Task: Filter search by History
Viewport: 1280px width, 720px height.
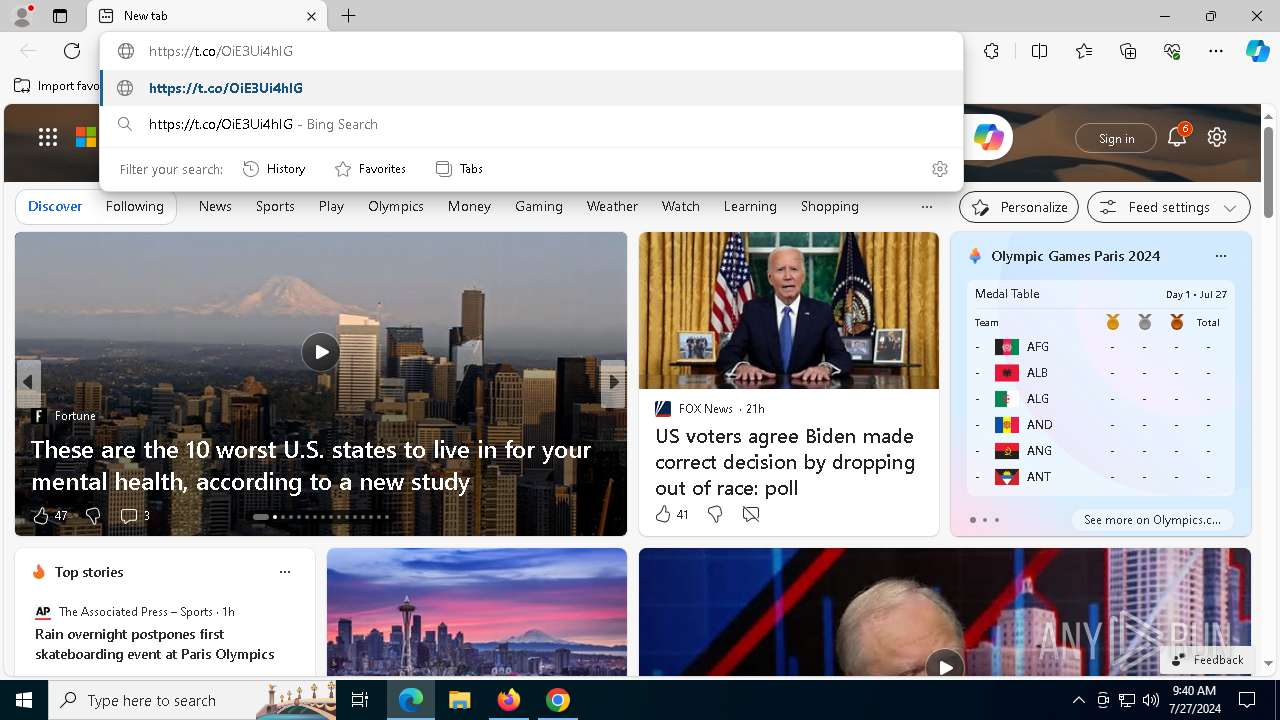Action: [x=274, y=169]
